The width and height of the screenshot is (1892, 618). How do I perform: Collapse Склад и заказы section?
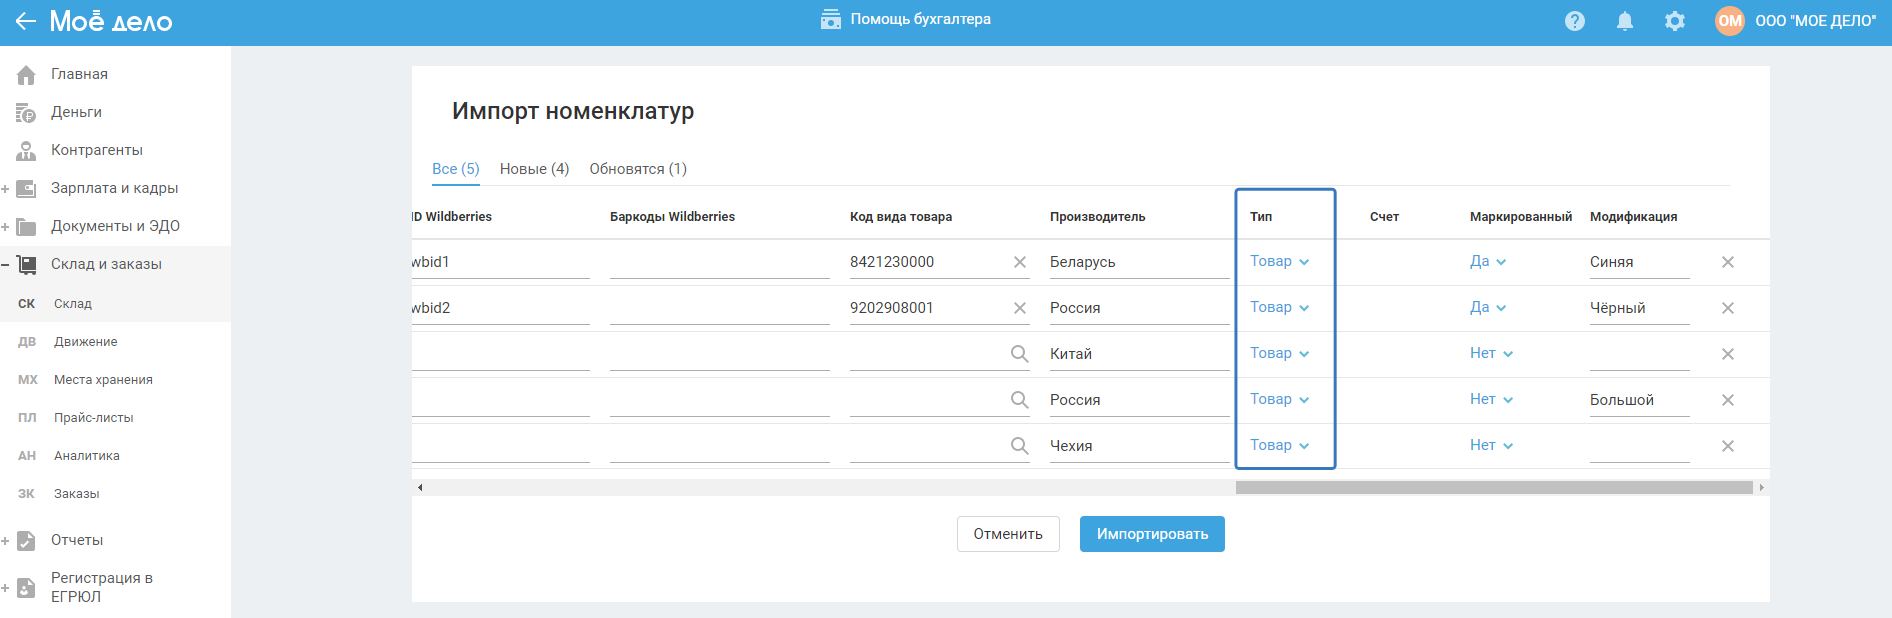click(6, 265)
